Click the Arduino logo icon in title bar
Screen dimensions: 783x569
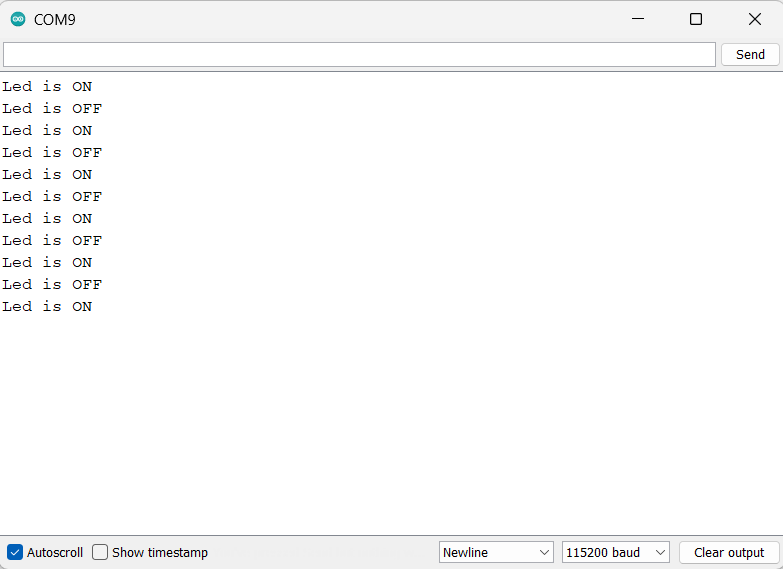point(18,19)
